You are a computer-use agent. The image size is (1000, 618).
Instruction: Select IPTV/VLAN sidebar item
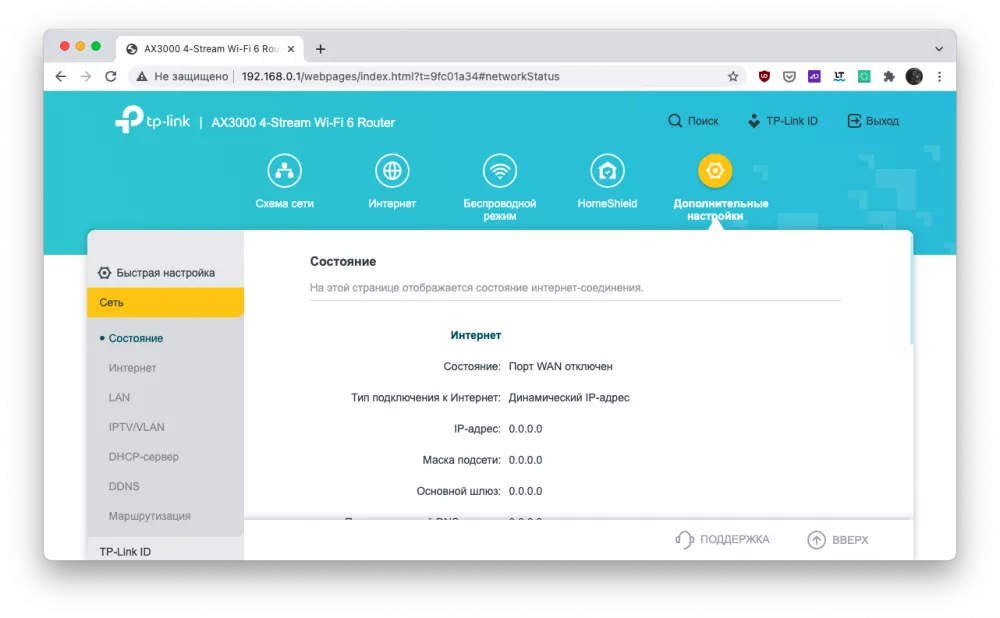click(x=136, y=427)
